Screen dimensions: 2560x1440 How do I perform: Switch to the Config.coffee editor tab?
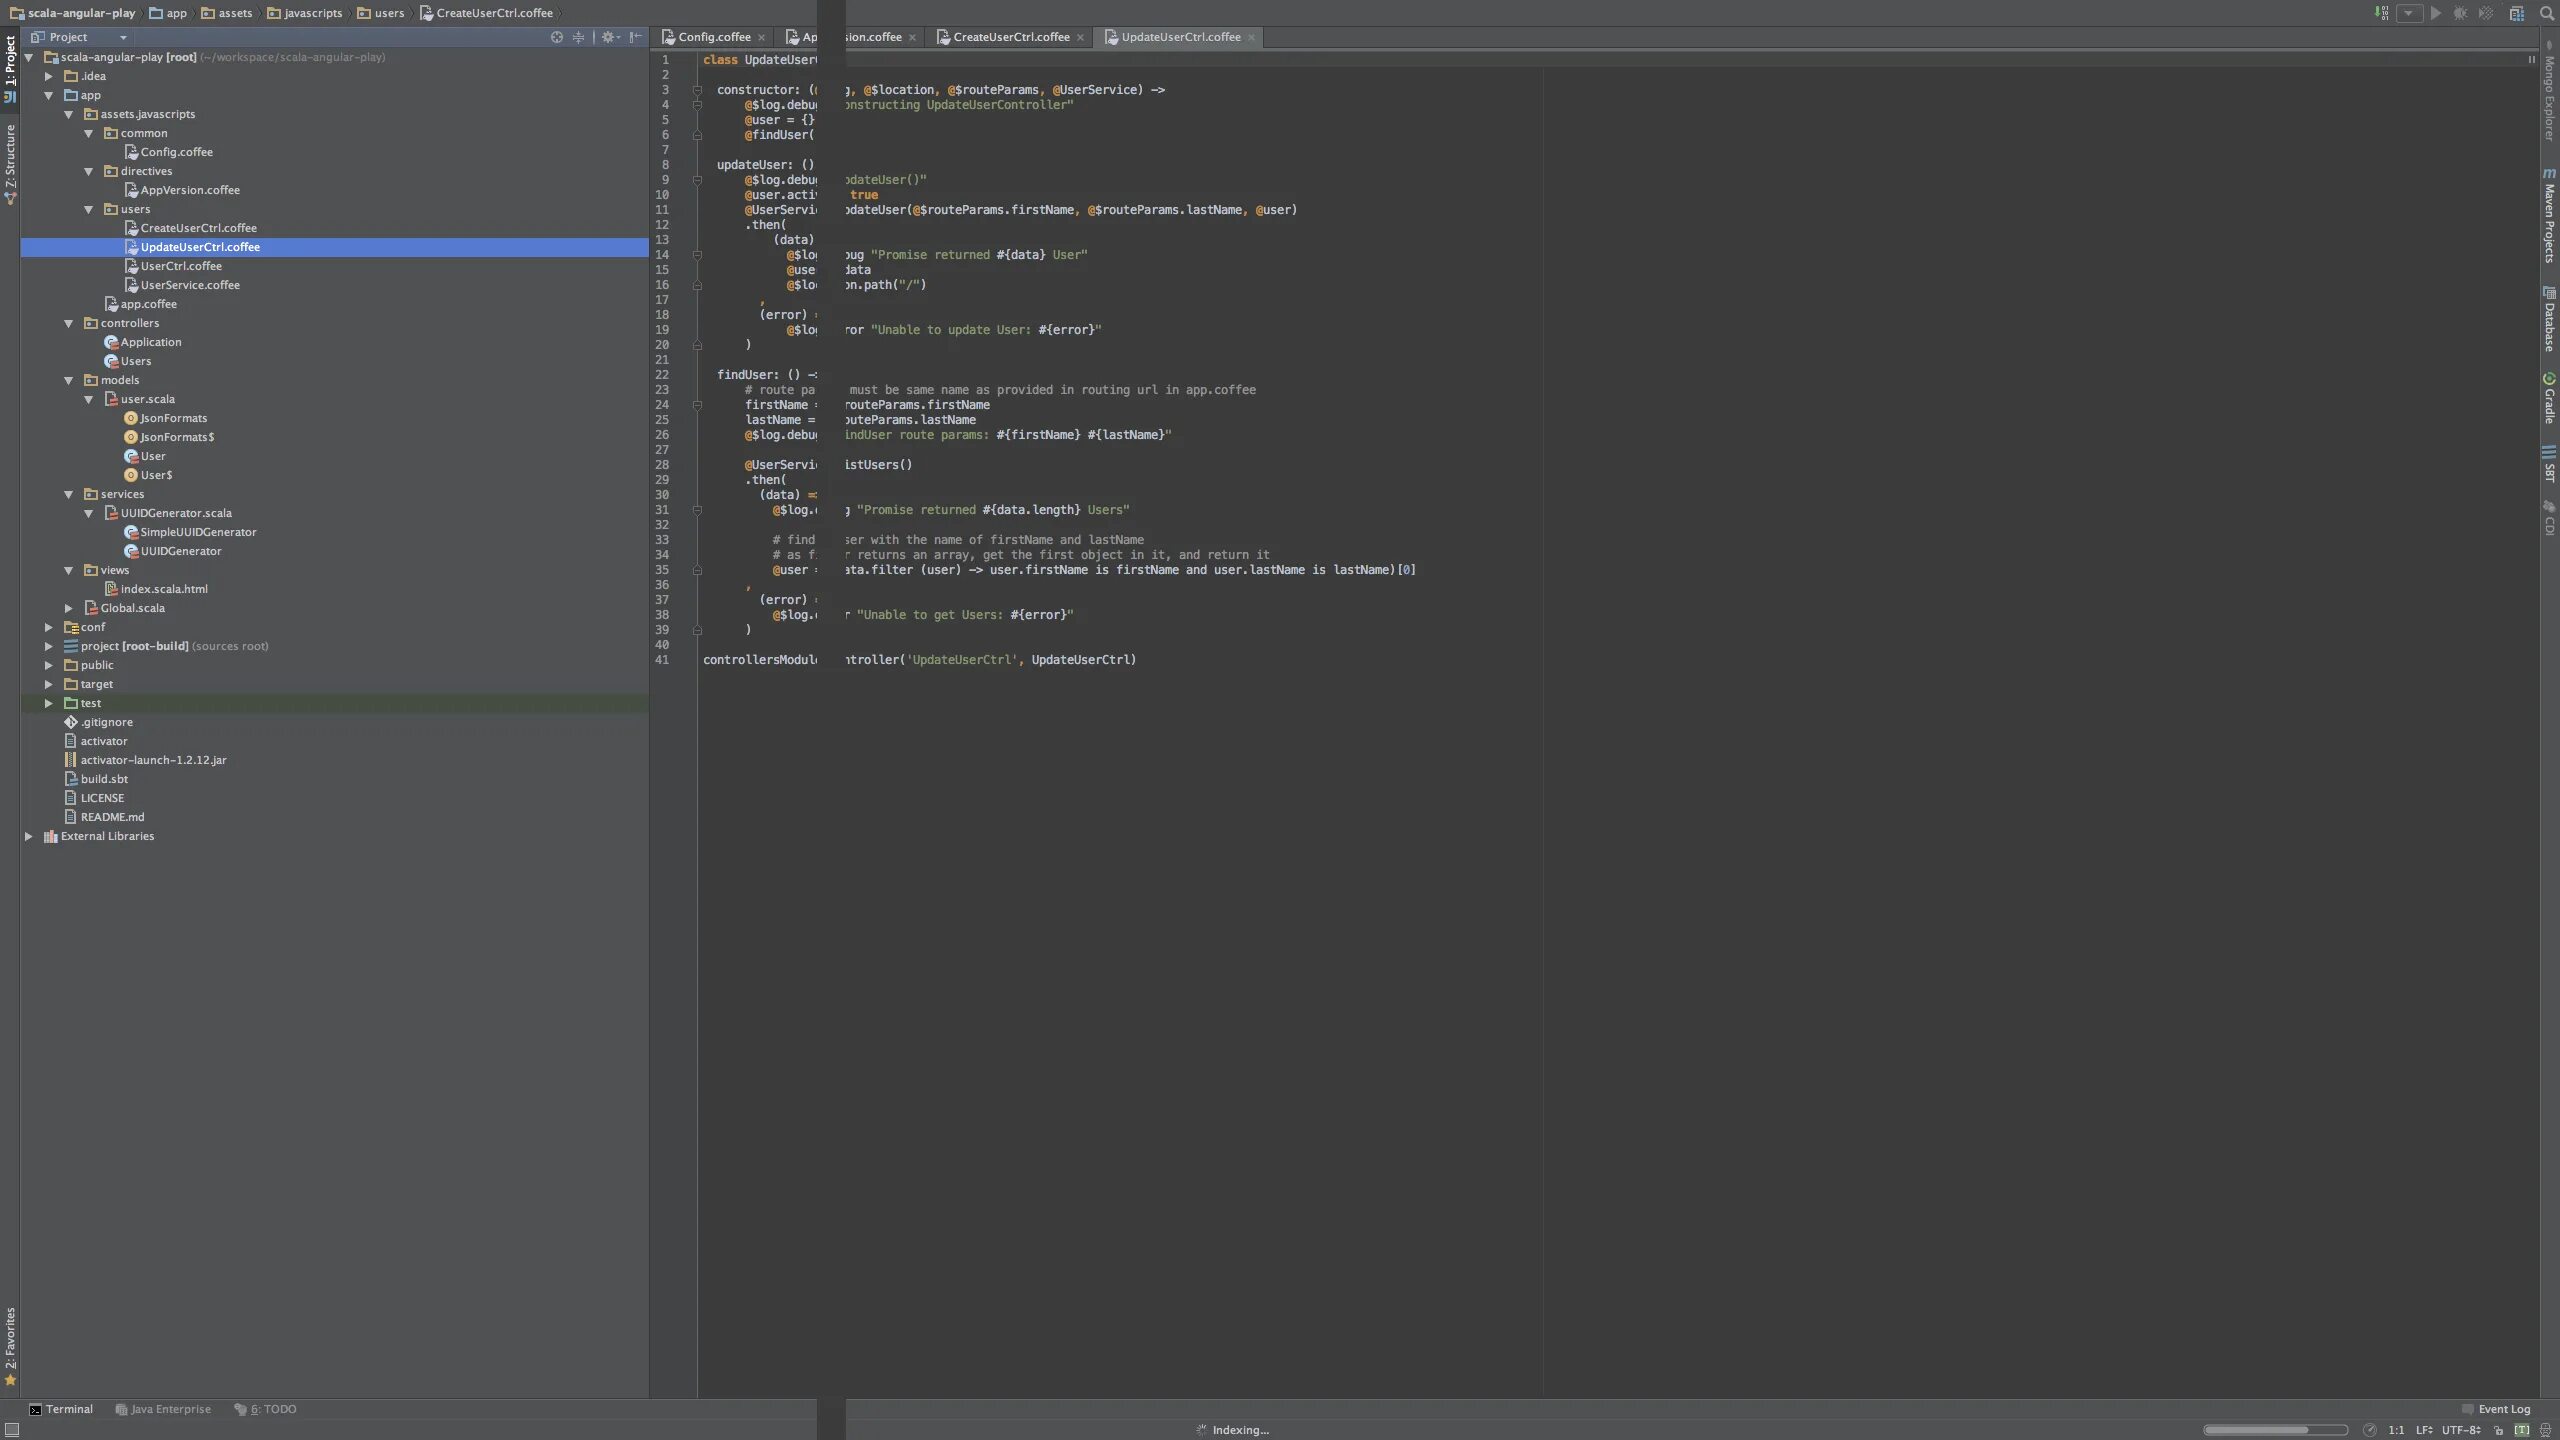(713, 37)
